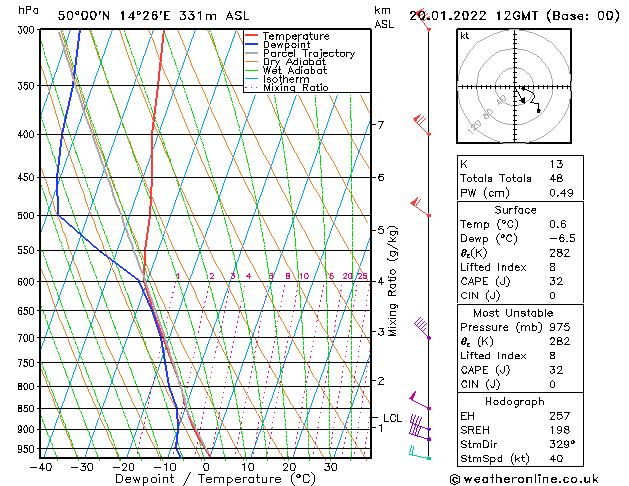Select the Wet Adiabat legend entry
The width and height of the screenshot is (629, 486).
[295, 70]
